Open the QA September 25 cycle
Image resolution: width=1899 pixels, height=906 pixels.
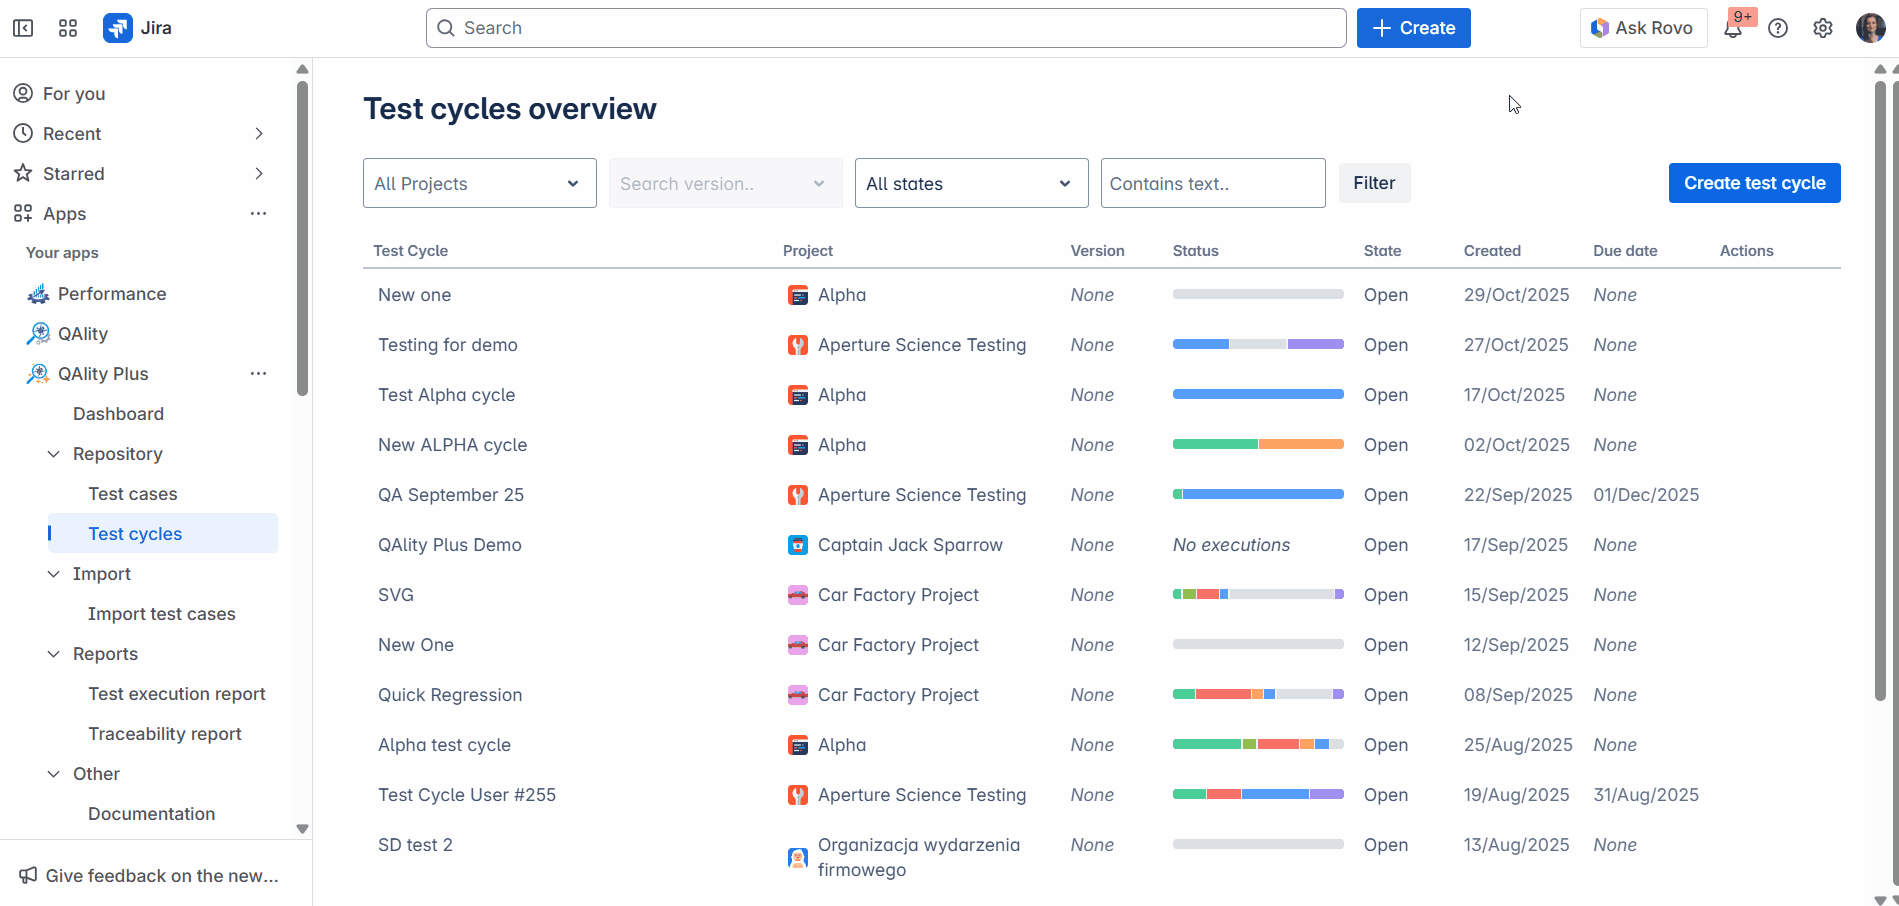pos(451,495)
